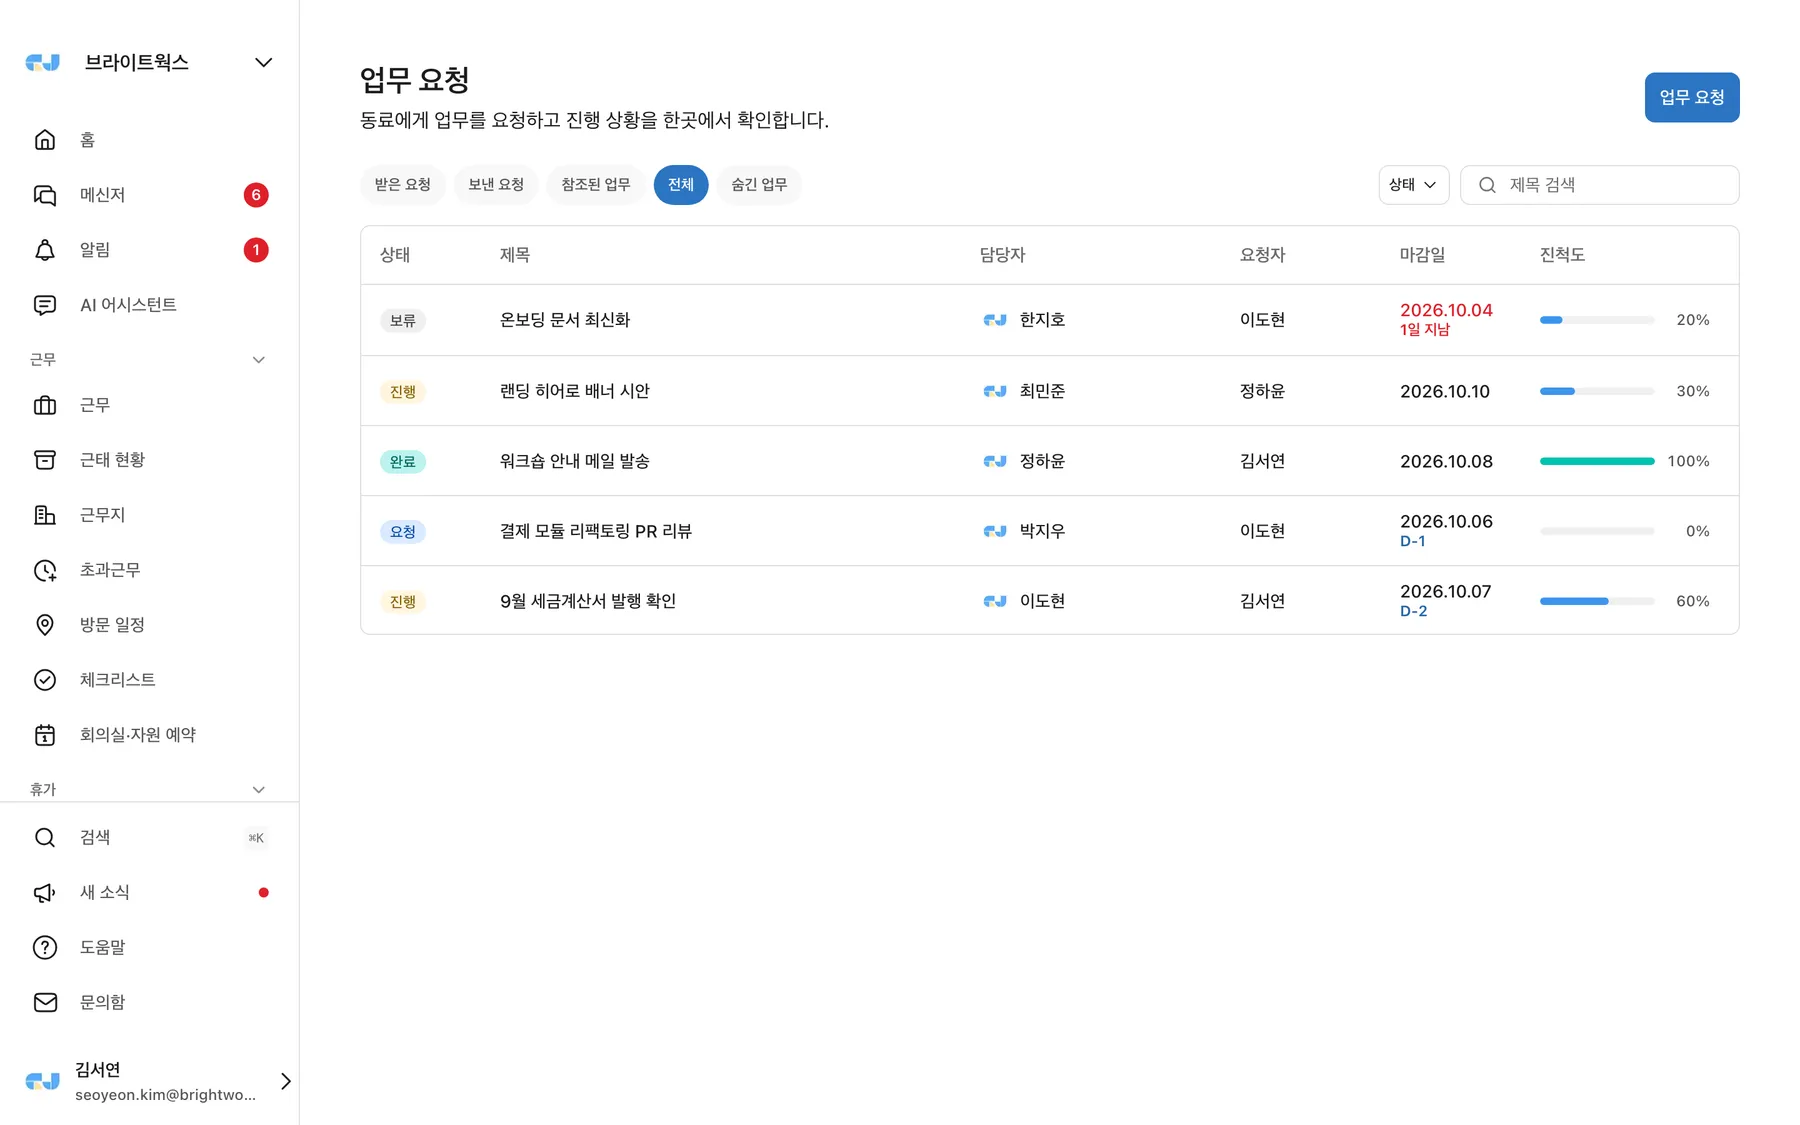The width and height of the screenshot is (1800, 1125).
Task: Sort by the 마감일 column header
Action: pos(1422,255)
